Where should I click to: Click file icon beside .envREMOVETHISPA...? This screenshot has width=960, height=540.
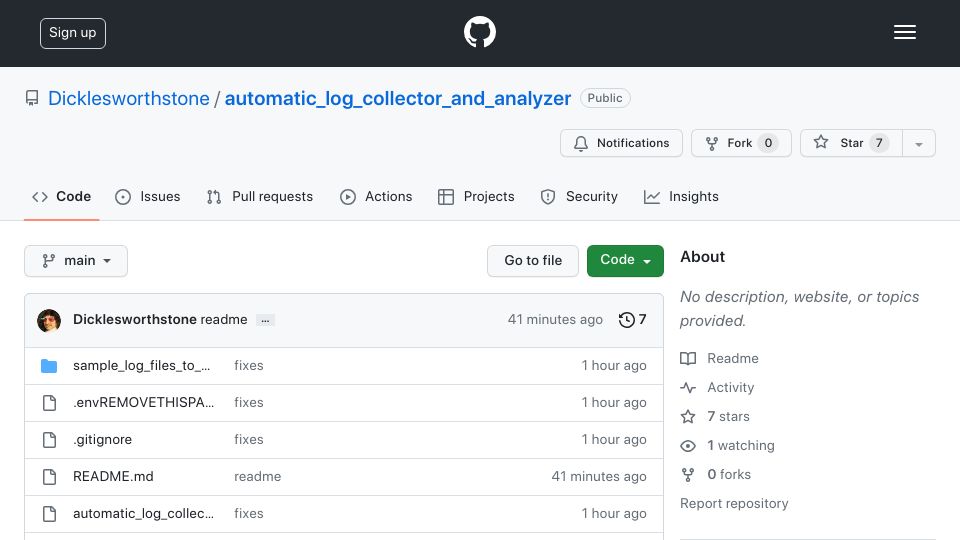click(x=50, y=403)
